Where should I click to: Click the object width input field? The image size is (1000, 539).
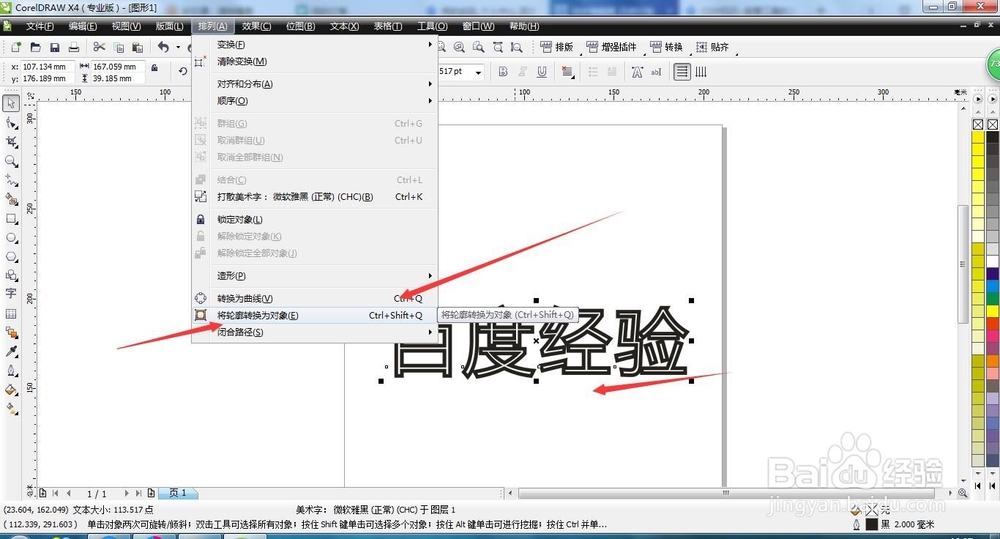[x=118, y=66]
